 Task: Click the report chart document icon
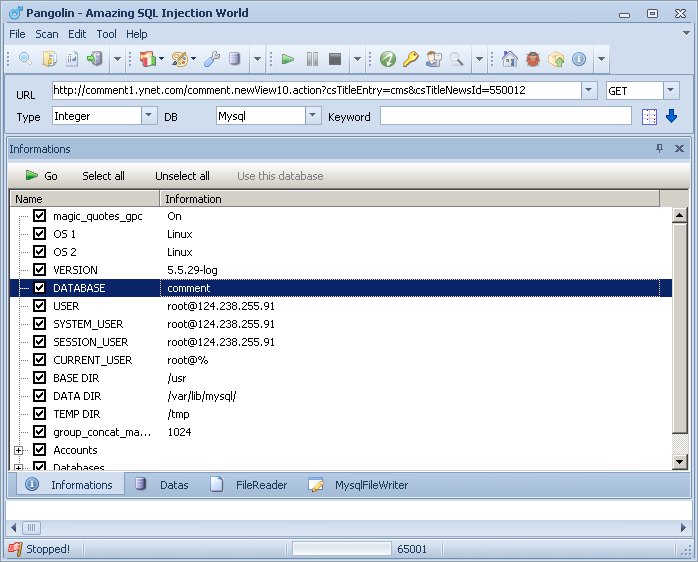72,59
